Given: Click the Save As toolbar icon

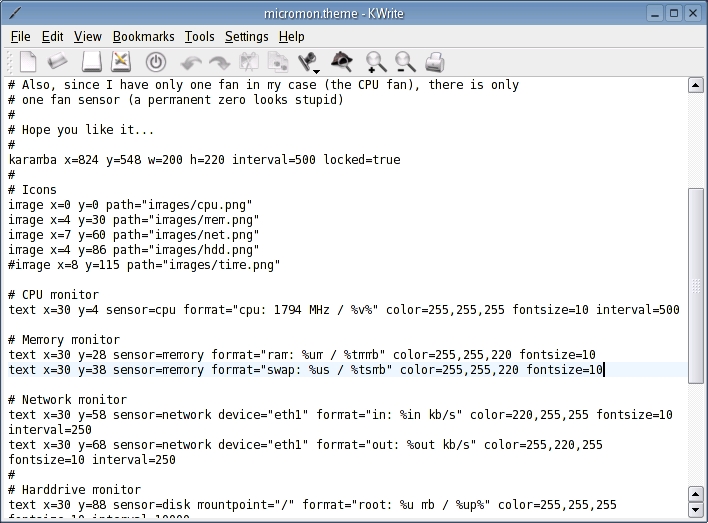Looking at the screenshot, I should [x=121, y=62].
